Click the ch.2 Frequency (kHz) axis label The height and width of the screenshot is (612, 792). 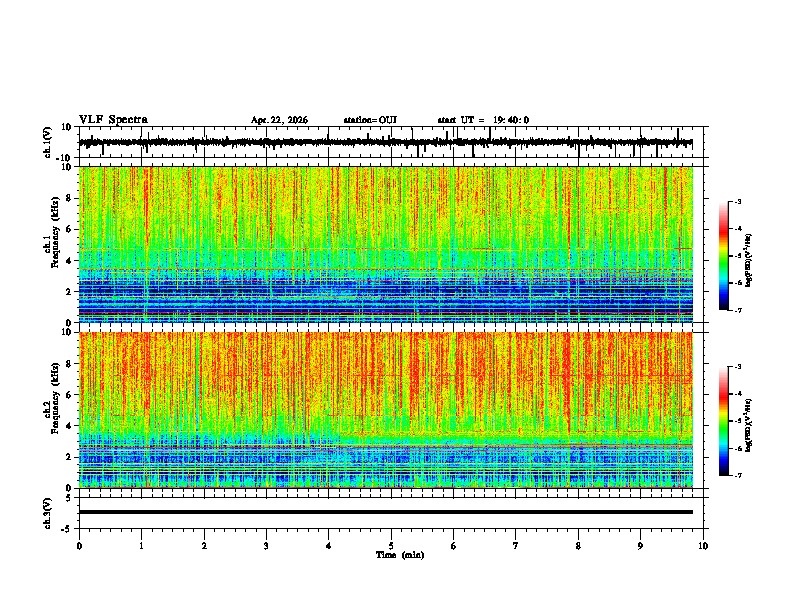[x=52, y=410]
